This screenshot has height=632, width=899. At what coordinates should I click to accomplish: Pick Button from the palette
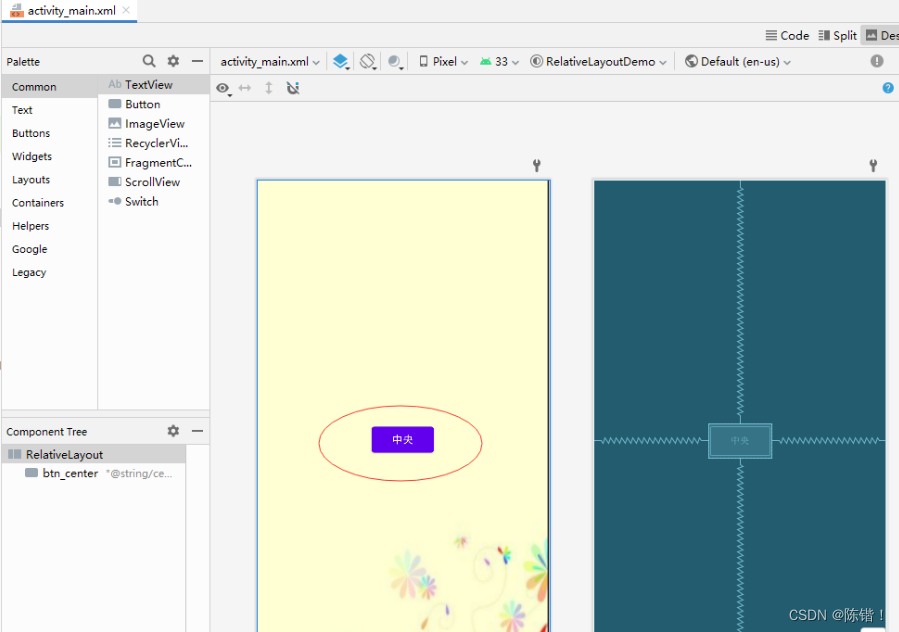[x=153, y=104]
